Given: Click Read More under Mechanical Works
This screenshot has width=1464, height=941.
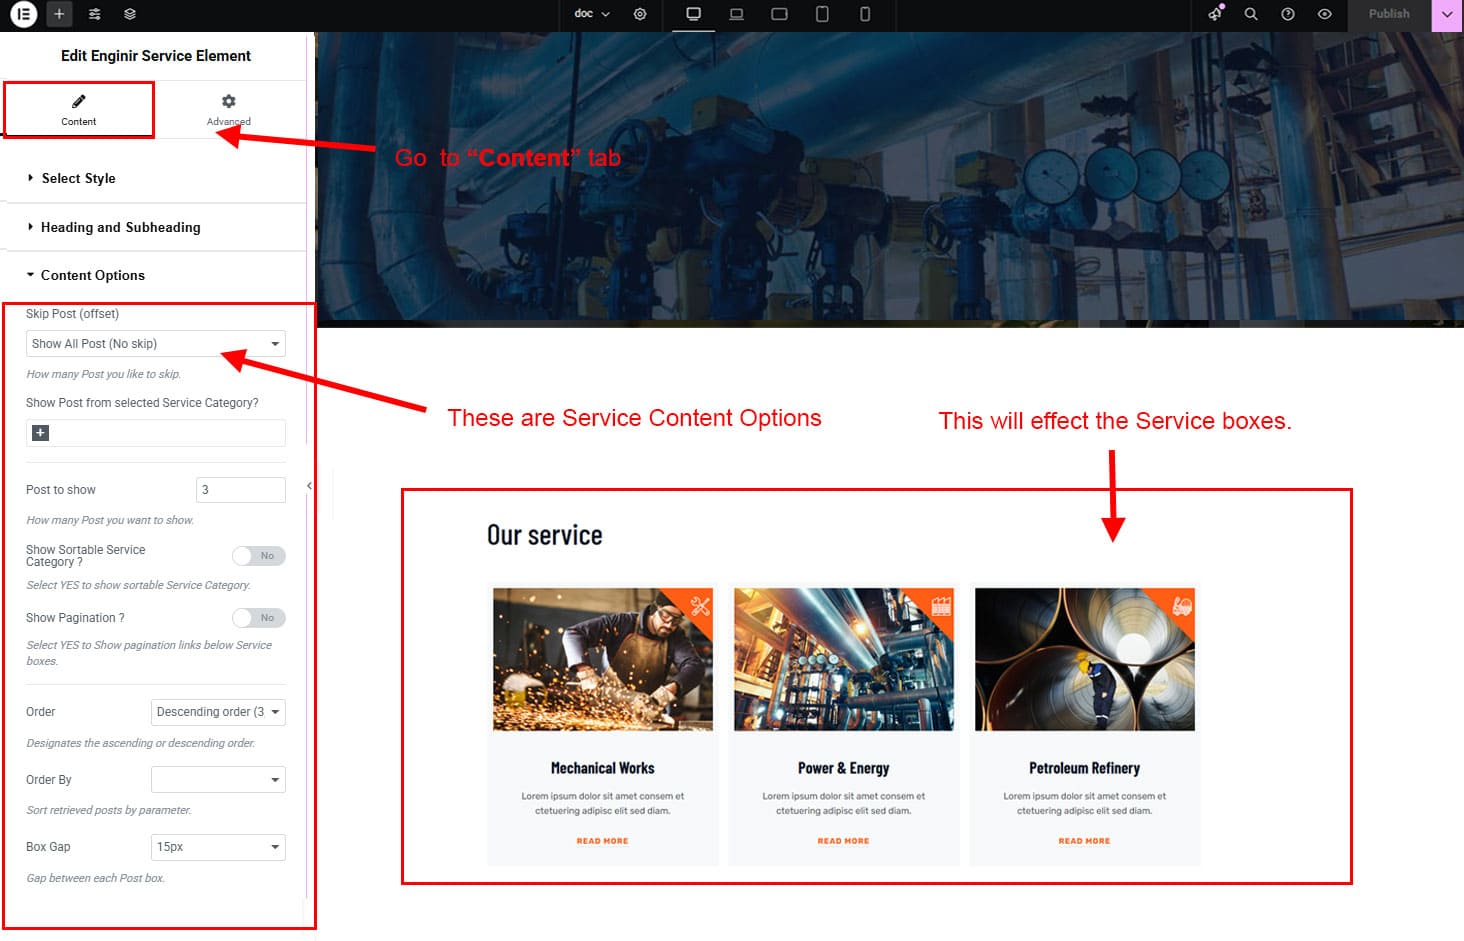Looking at the screenshot, I should click(x=602, y=841).
